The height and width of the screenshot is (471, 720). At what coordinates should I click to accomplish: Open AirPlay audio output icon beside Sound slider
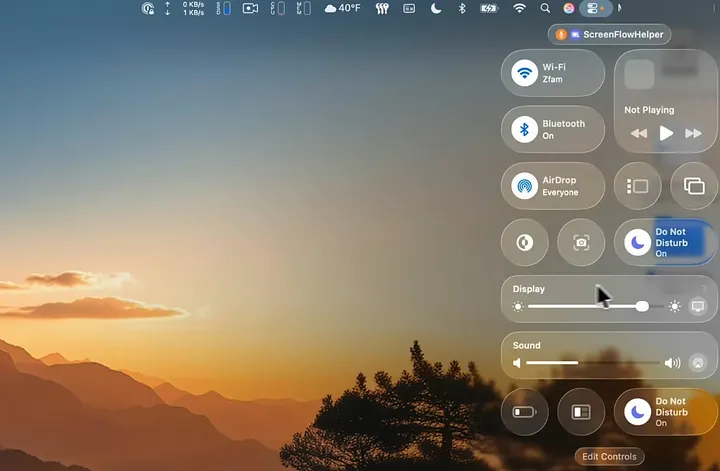pos(698,363)
